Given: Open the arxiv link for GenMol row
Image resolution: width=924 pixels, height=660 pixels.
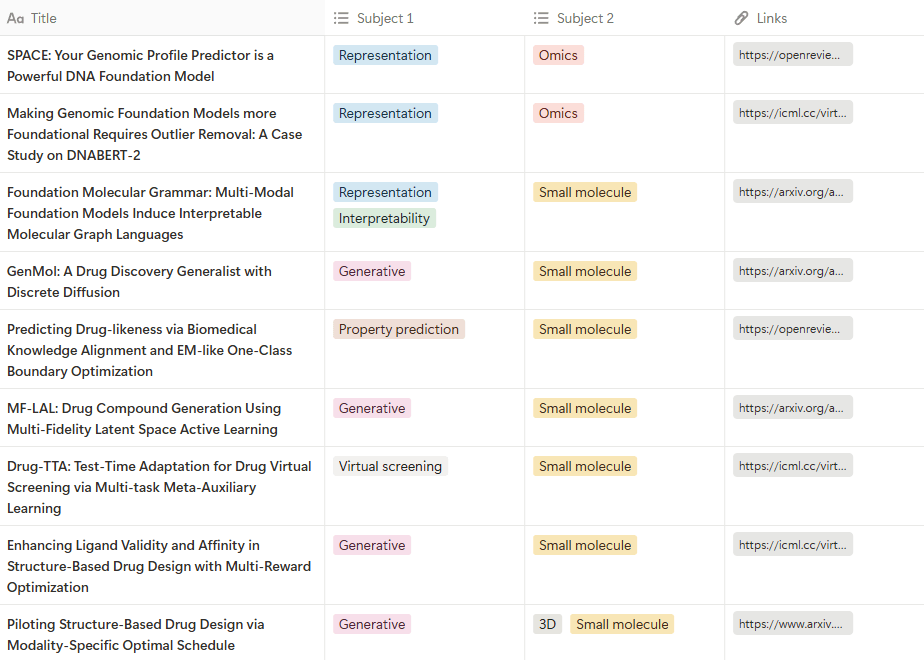Looking at the screenshot, I should (793, 270).
